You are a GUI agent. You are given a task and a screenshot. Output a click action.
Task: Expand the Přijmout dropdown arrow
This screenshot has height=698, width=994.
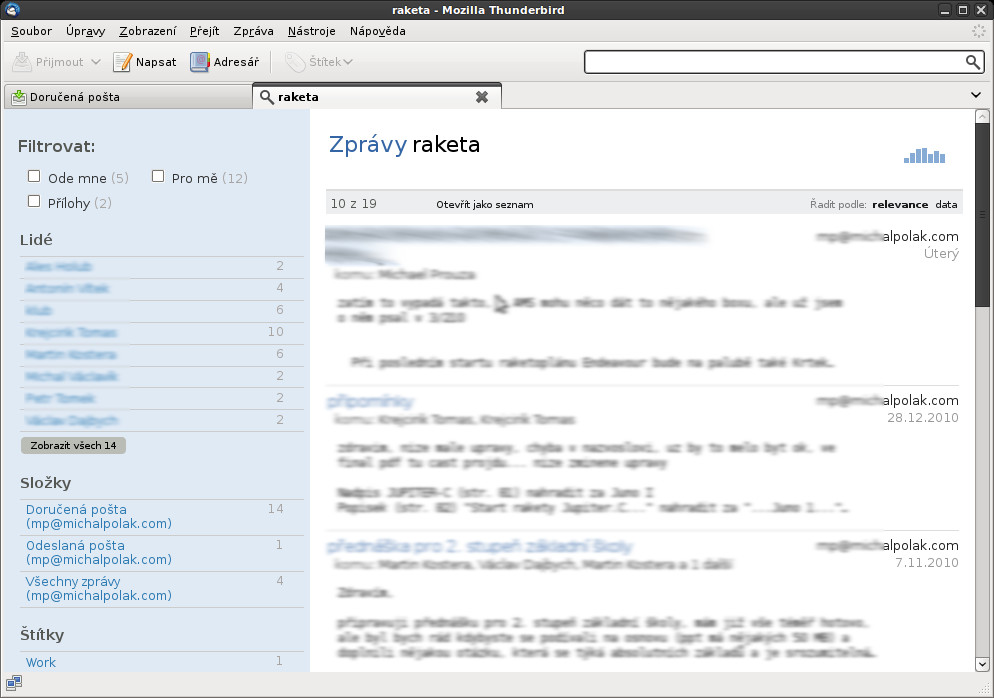coord(96,62)
